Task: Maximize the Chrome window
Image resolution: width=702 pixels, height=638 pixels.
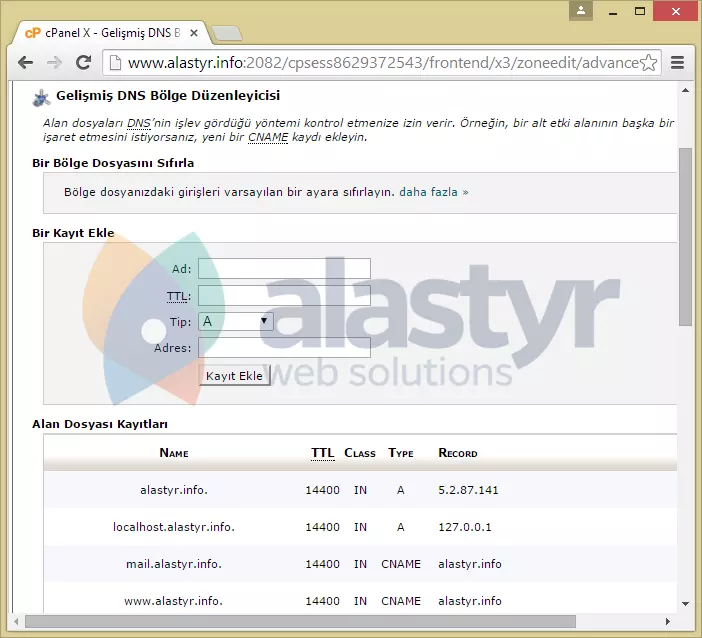Action: click(640, 11)
